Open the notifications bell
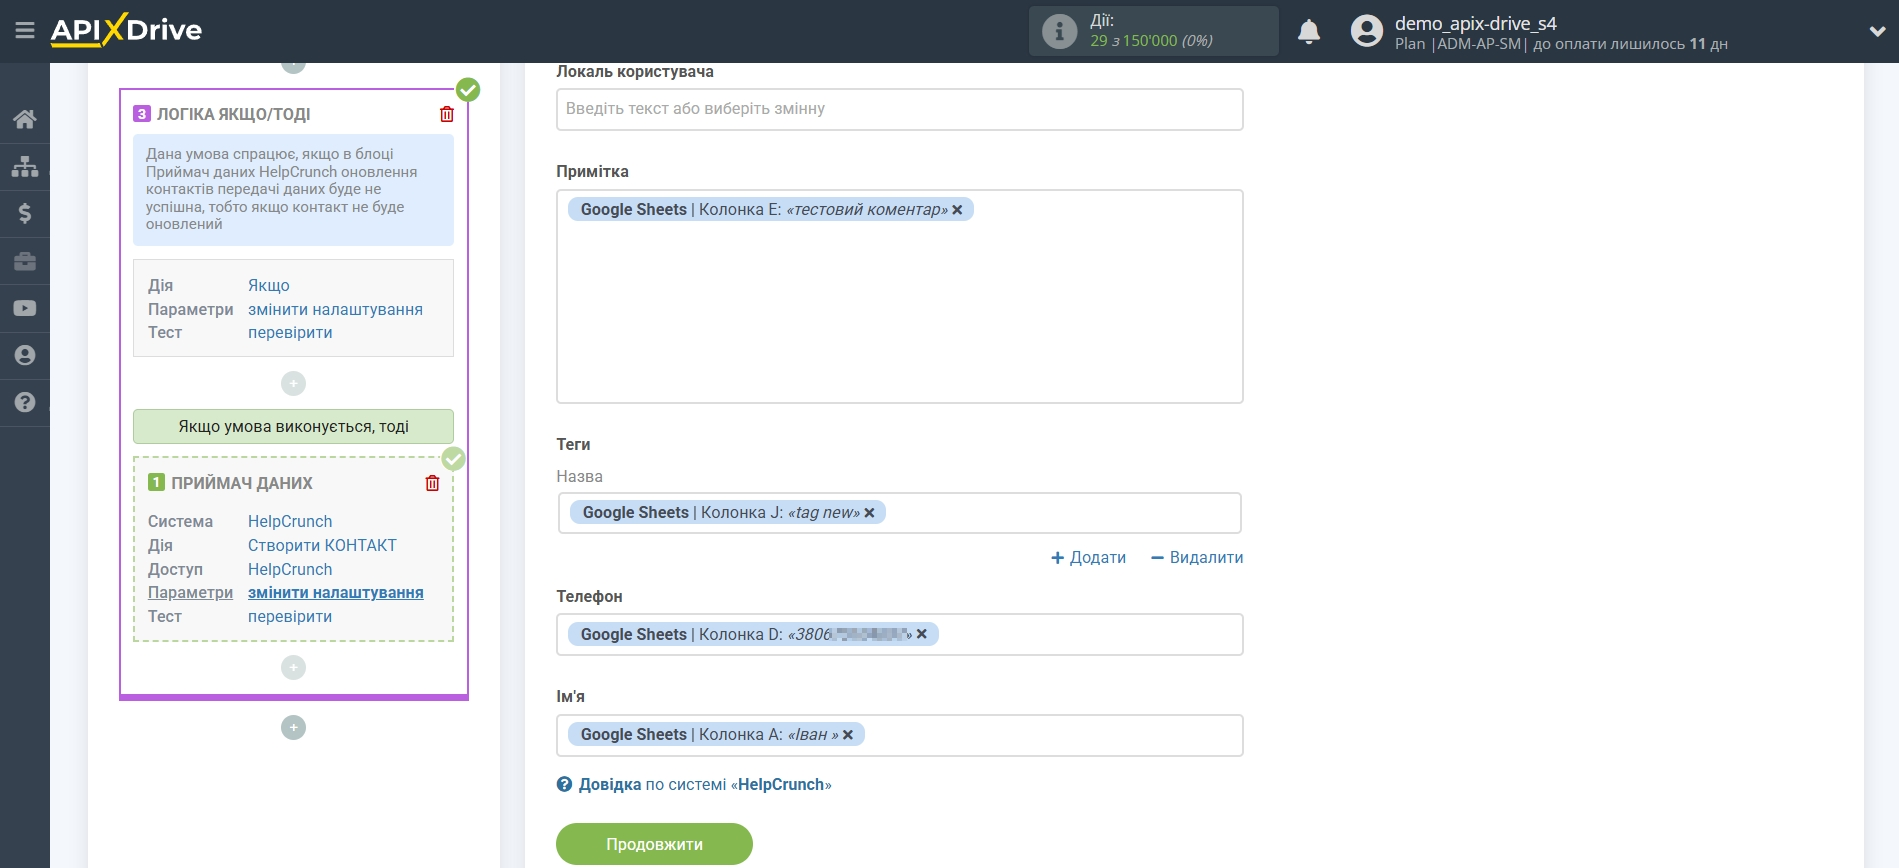The width and height of the screenshot is (1899, 868). pos(1308,32)
